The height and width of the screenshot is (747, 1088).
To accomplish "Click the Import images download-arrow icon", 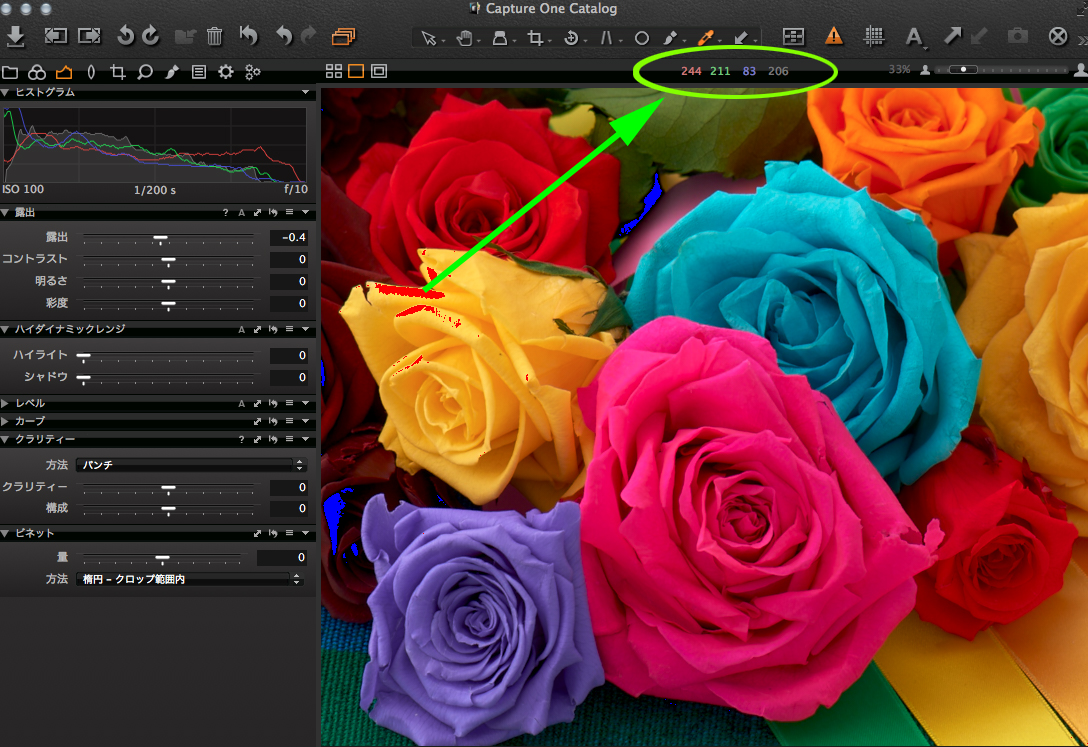I will coord(15,36).
